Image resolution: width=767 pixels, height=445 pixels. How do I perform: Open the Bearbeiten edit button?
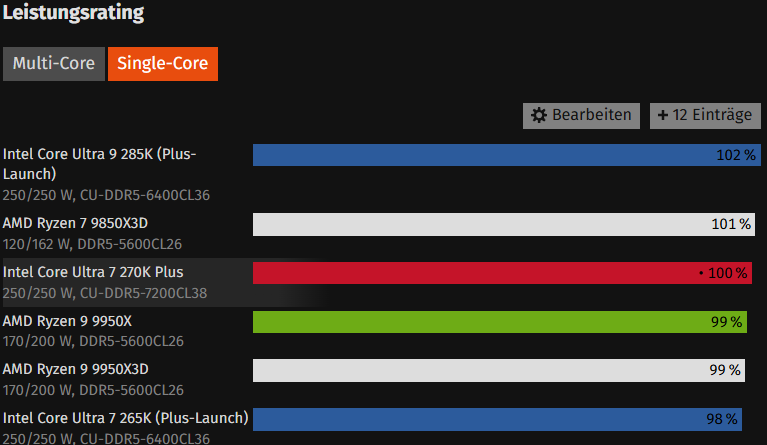point(581,115)
